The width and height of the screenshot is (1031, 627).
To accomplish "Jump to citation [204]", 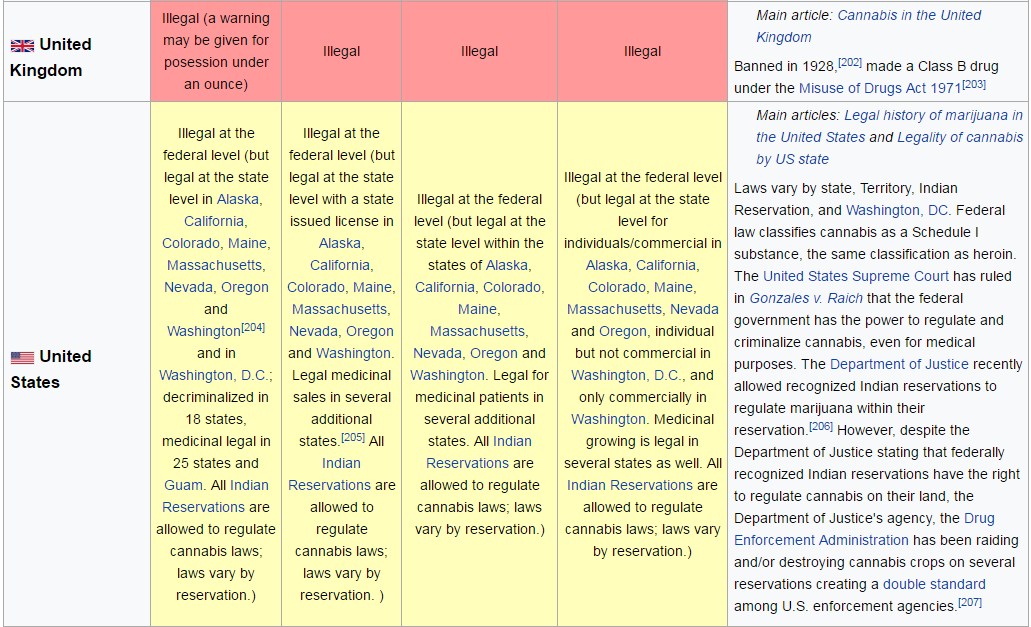I will tap(252, 327).
